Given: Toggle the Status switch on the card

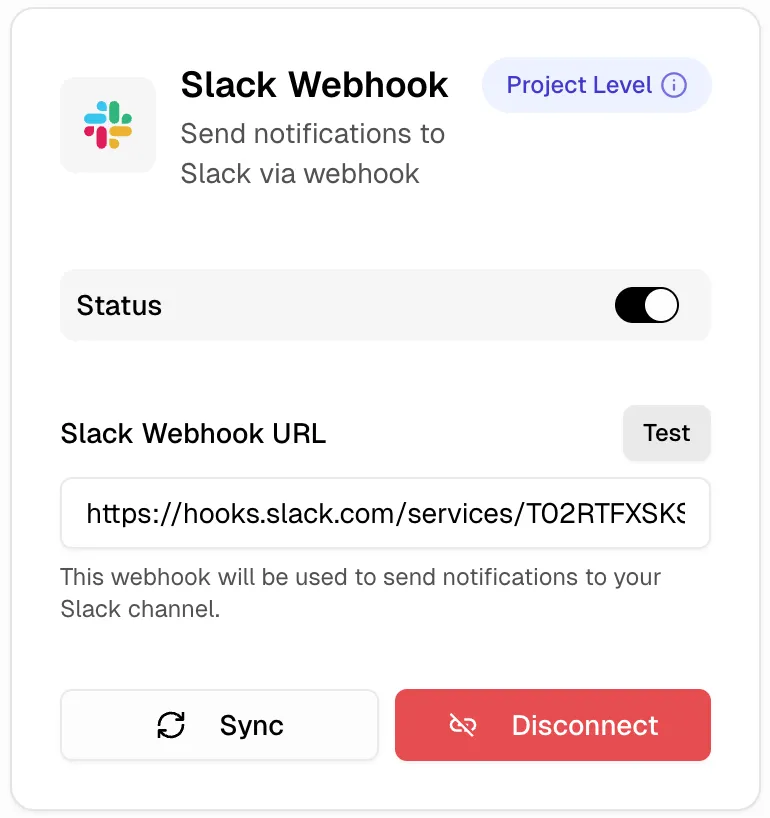Looking at the screenshot, I should (x=646, y=305).
